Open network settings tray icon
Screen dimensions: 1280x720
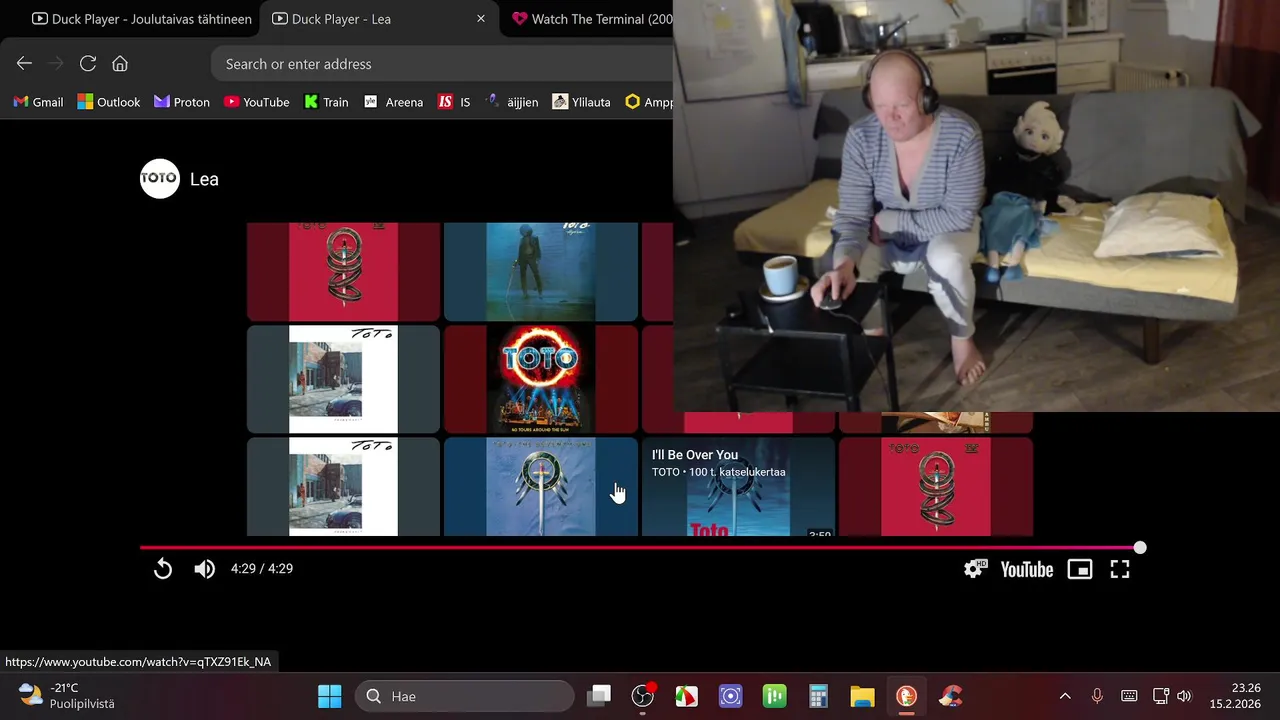[1161, 696]
